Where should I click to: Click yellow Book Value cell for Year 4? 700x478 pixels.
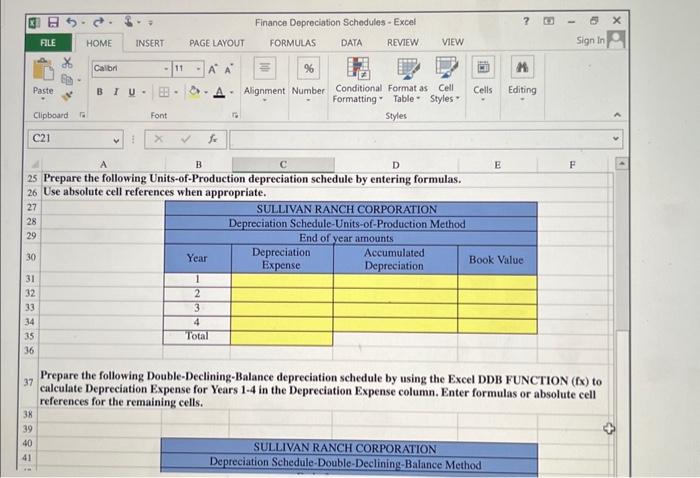coord(497,325)
